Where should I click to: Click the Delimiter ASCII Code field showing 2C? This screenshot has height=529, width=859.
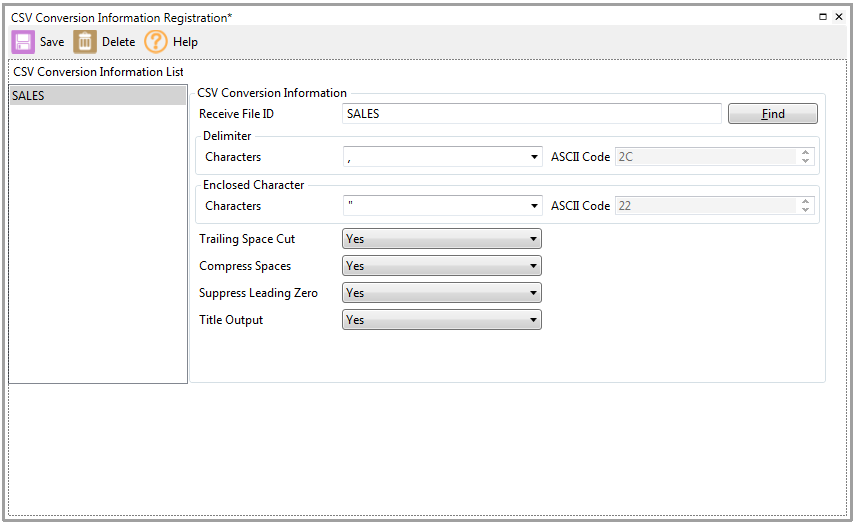click(x=705, y=157)
